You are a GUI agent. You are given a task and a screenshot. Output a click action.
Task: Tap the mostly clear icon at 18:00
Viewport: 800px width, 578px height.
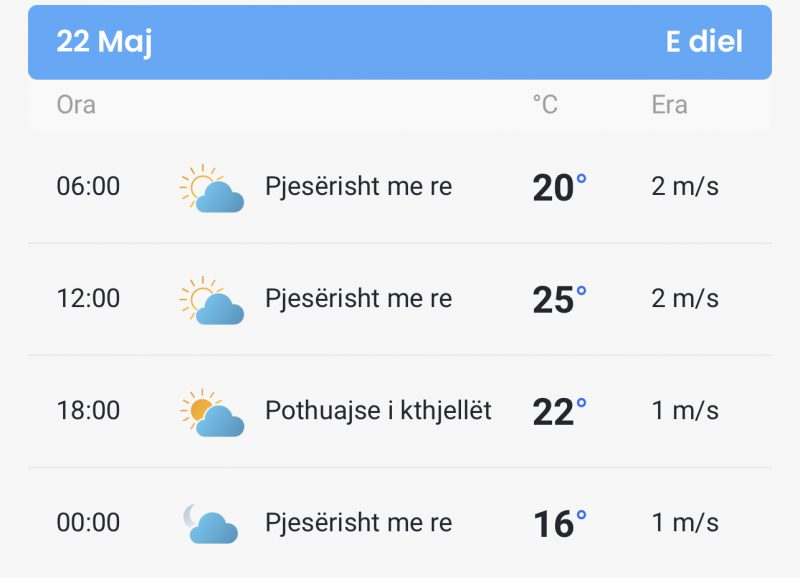(x=212, y=412)
